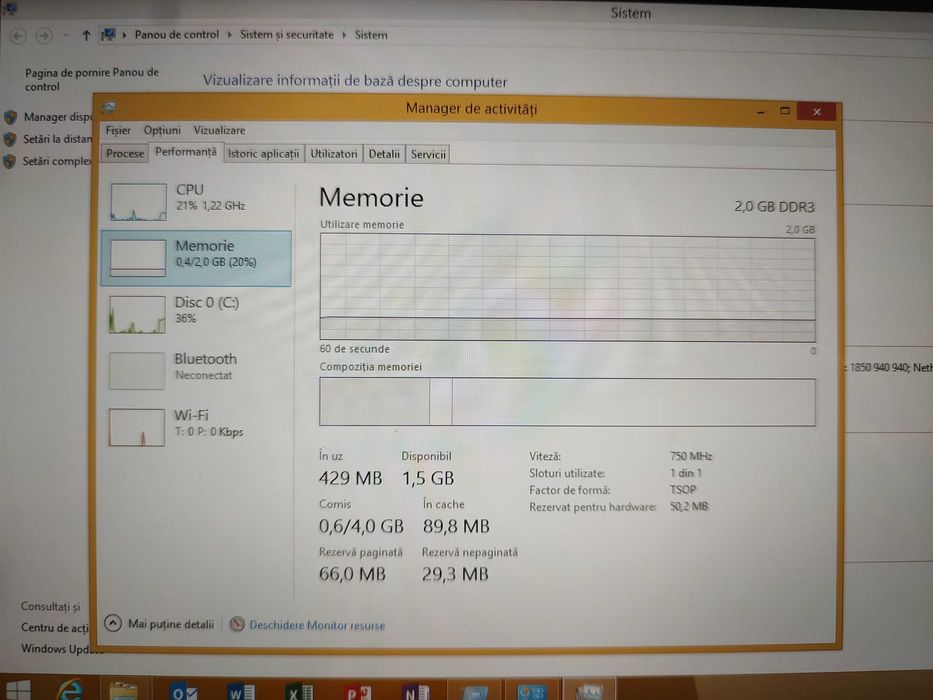Click the shield icon beside Manager dispozitive
The height and width of the screenshot is (700, 933).
tap(10, 117)
